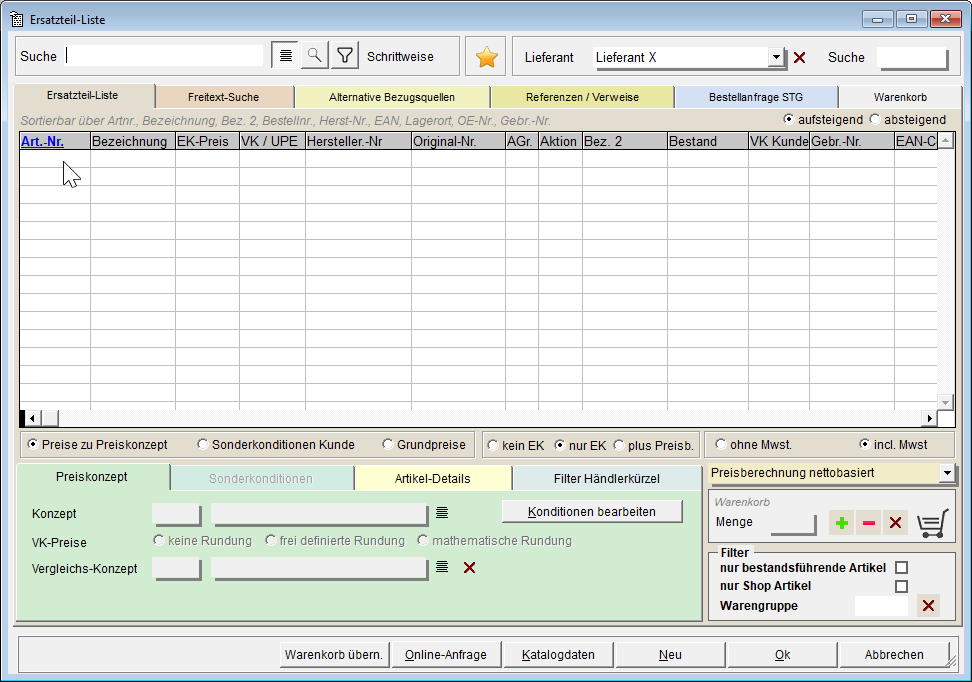The image size is (972, 682).
Task: Open the Preisberechnung nettobasiert dropdown
Action: click(947, 473)
